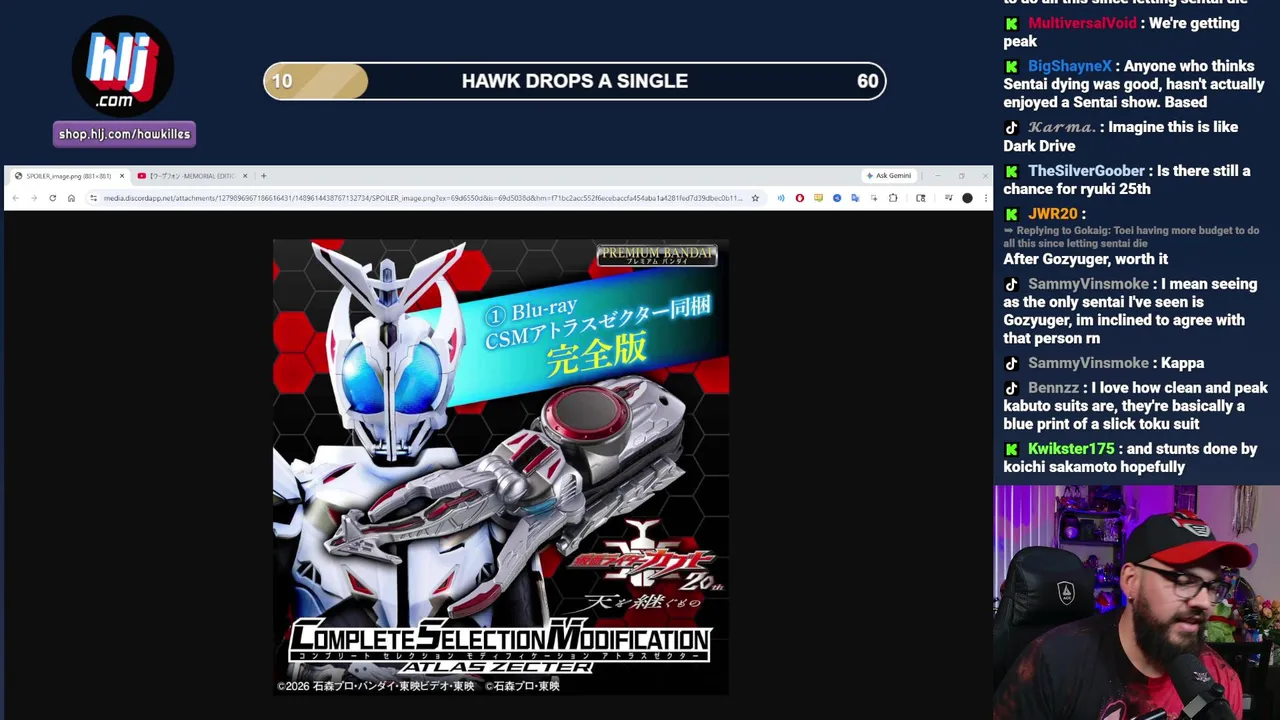The width and height of the screenshot is (1280, 720).
Task: Click the streamer webcam feed
Action: click(x=1137, y=603)
